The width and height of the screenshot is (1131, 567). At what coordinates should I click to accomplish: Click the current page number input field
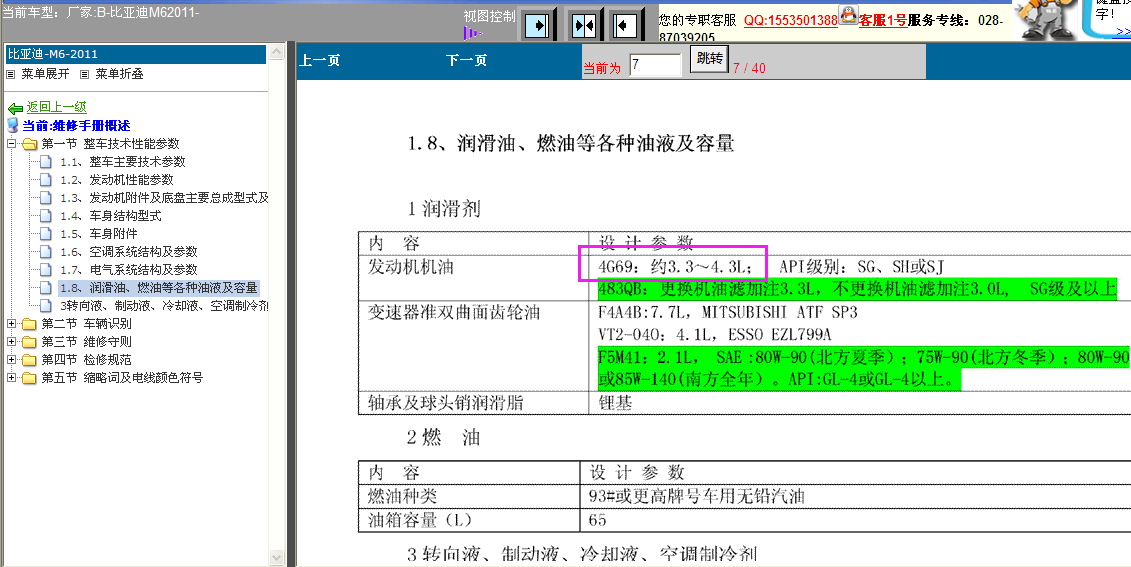655,64
